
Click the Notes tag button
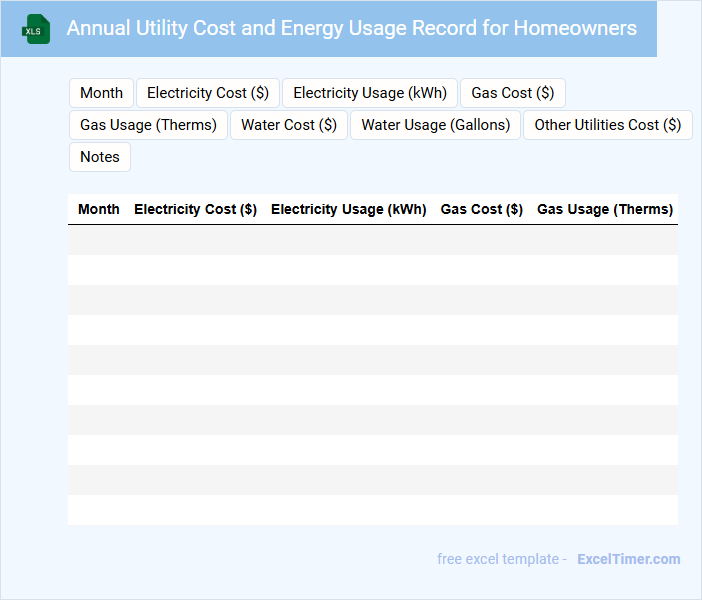(x=100, y=157)
